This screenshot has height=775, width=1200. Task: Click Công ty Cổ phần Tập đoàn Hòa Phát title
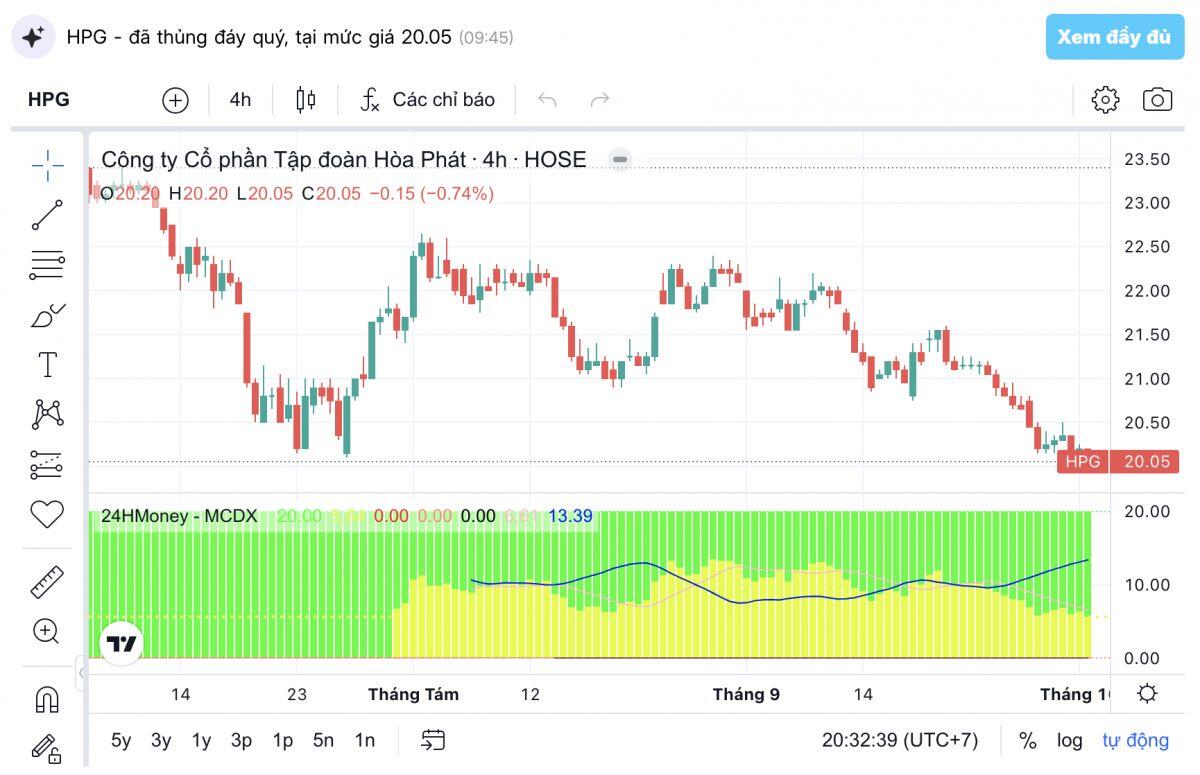click(x=283, y=159)
